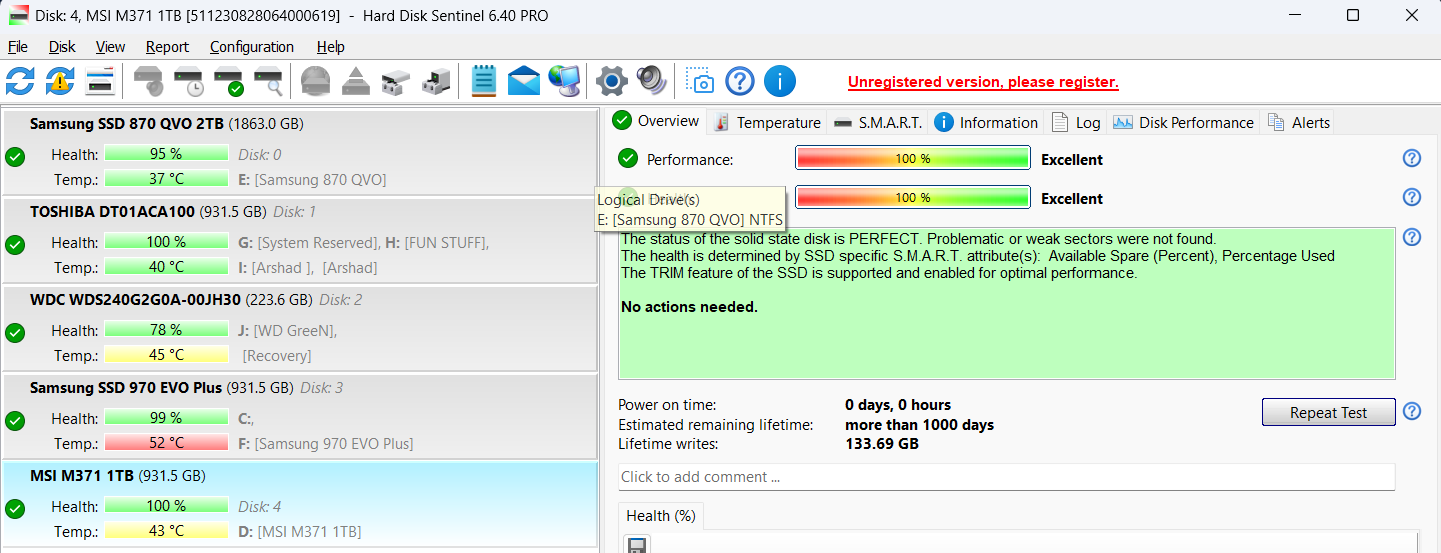1441x553 pixels.
Task: Open the Configuration menu
Action: (x=252, y=47)
